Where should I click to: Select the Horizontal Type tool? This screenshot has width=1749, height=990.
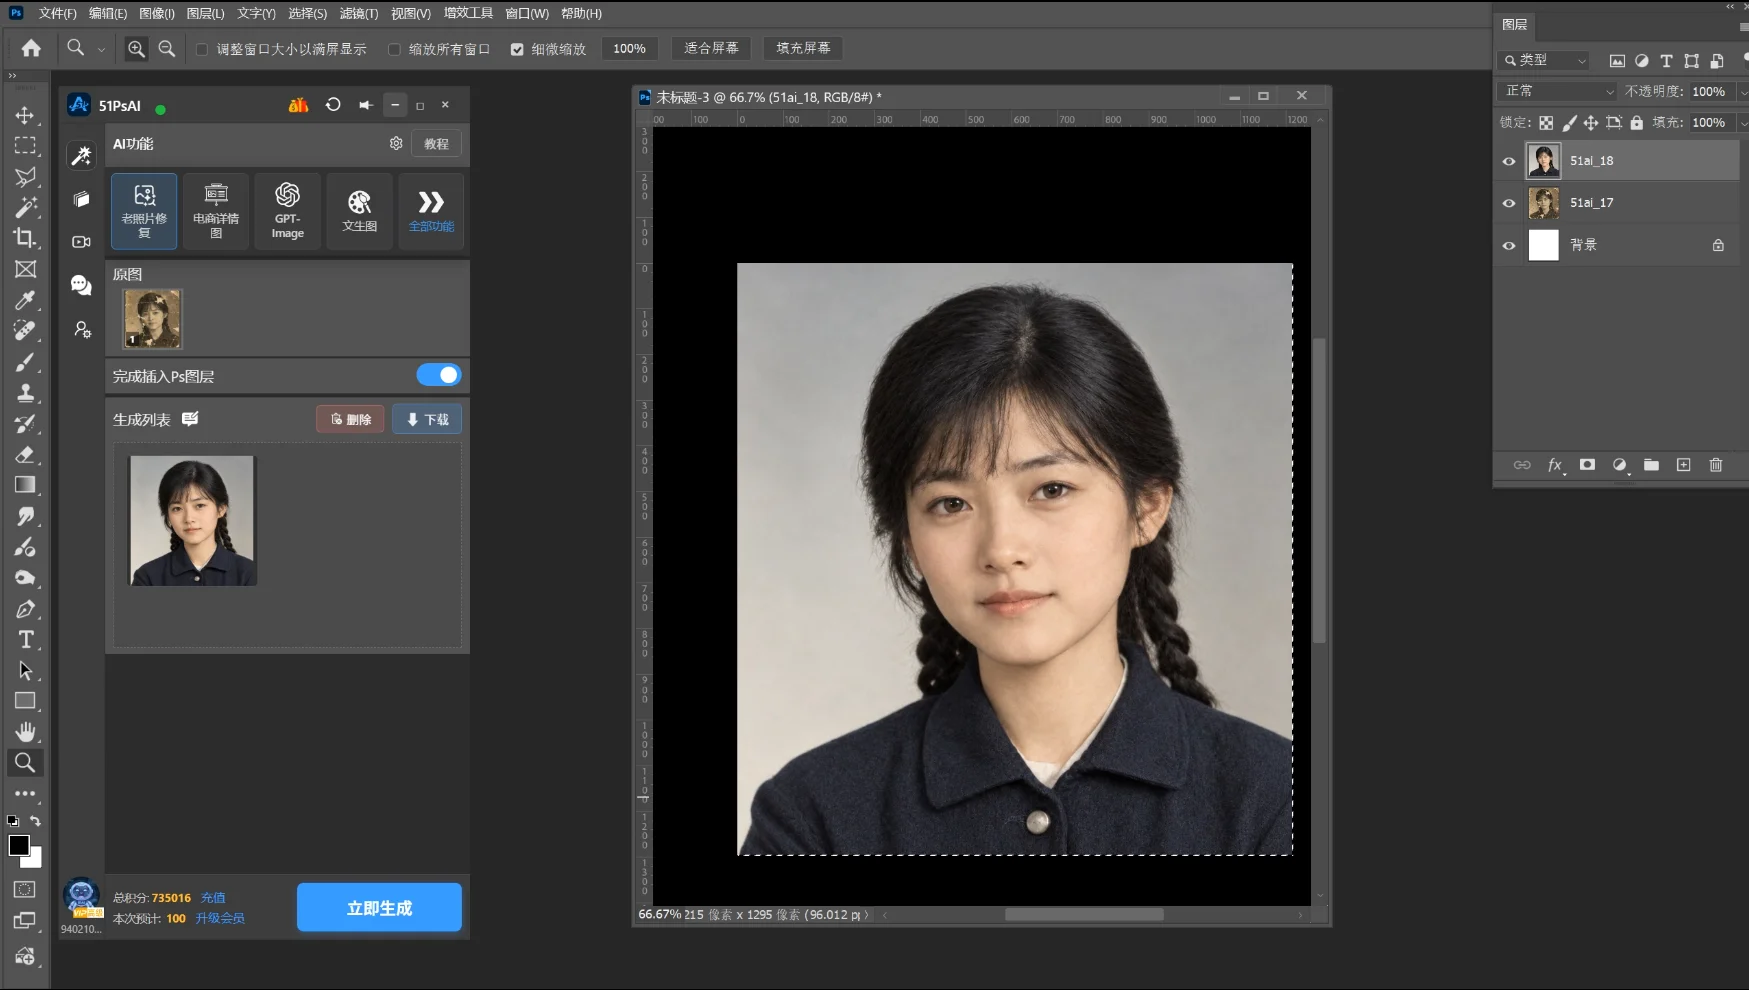[x=25, y=640]
